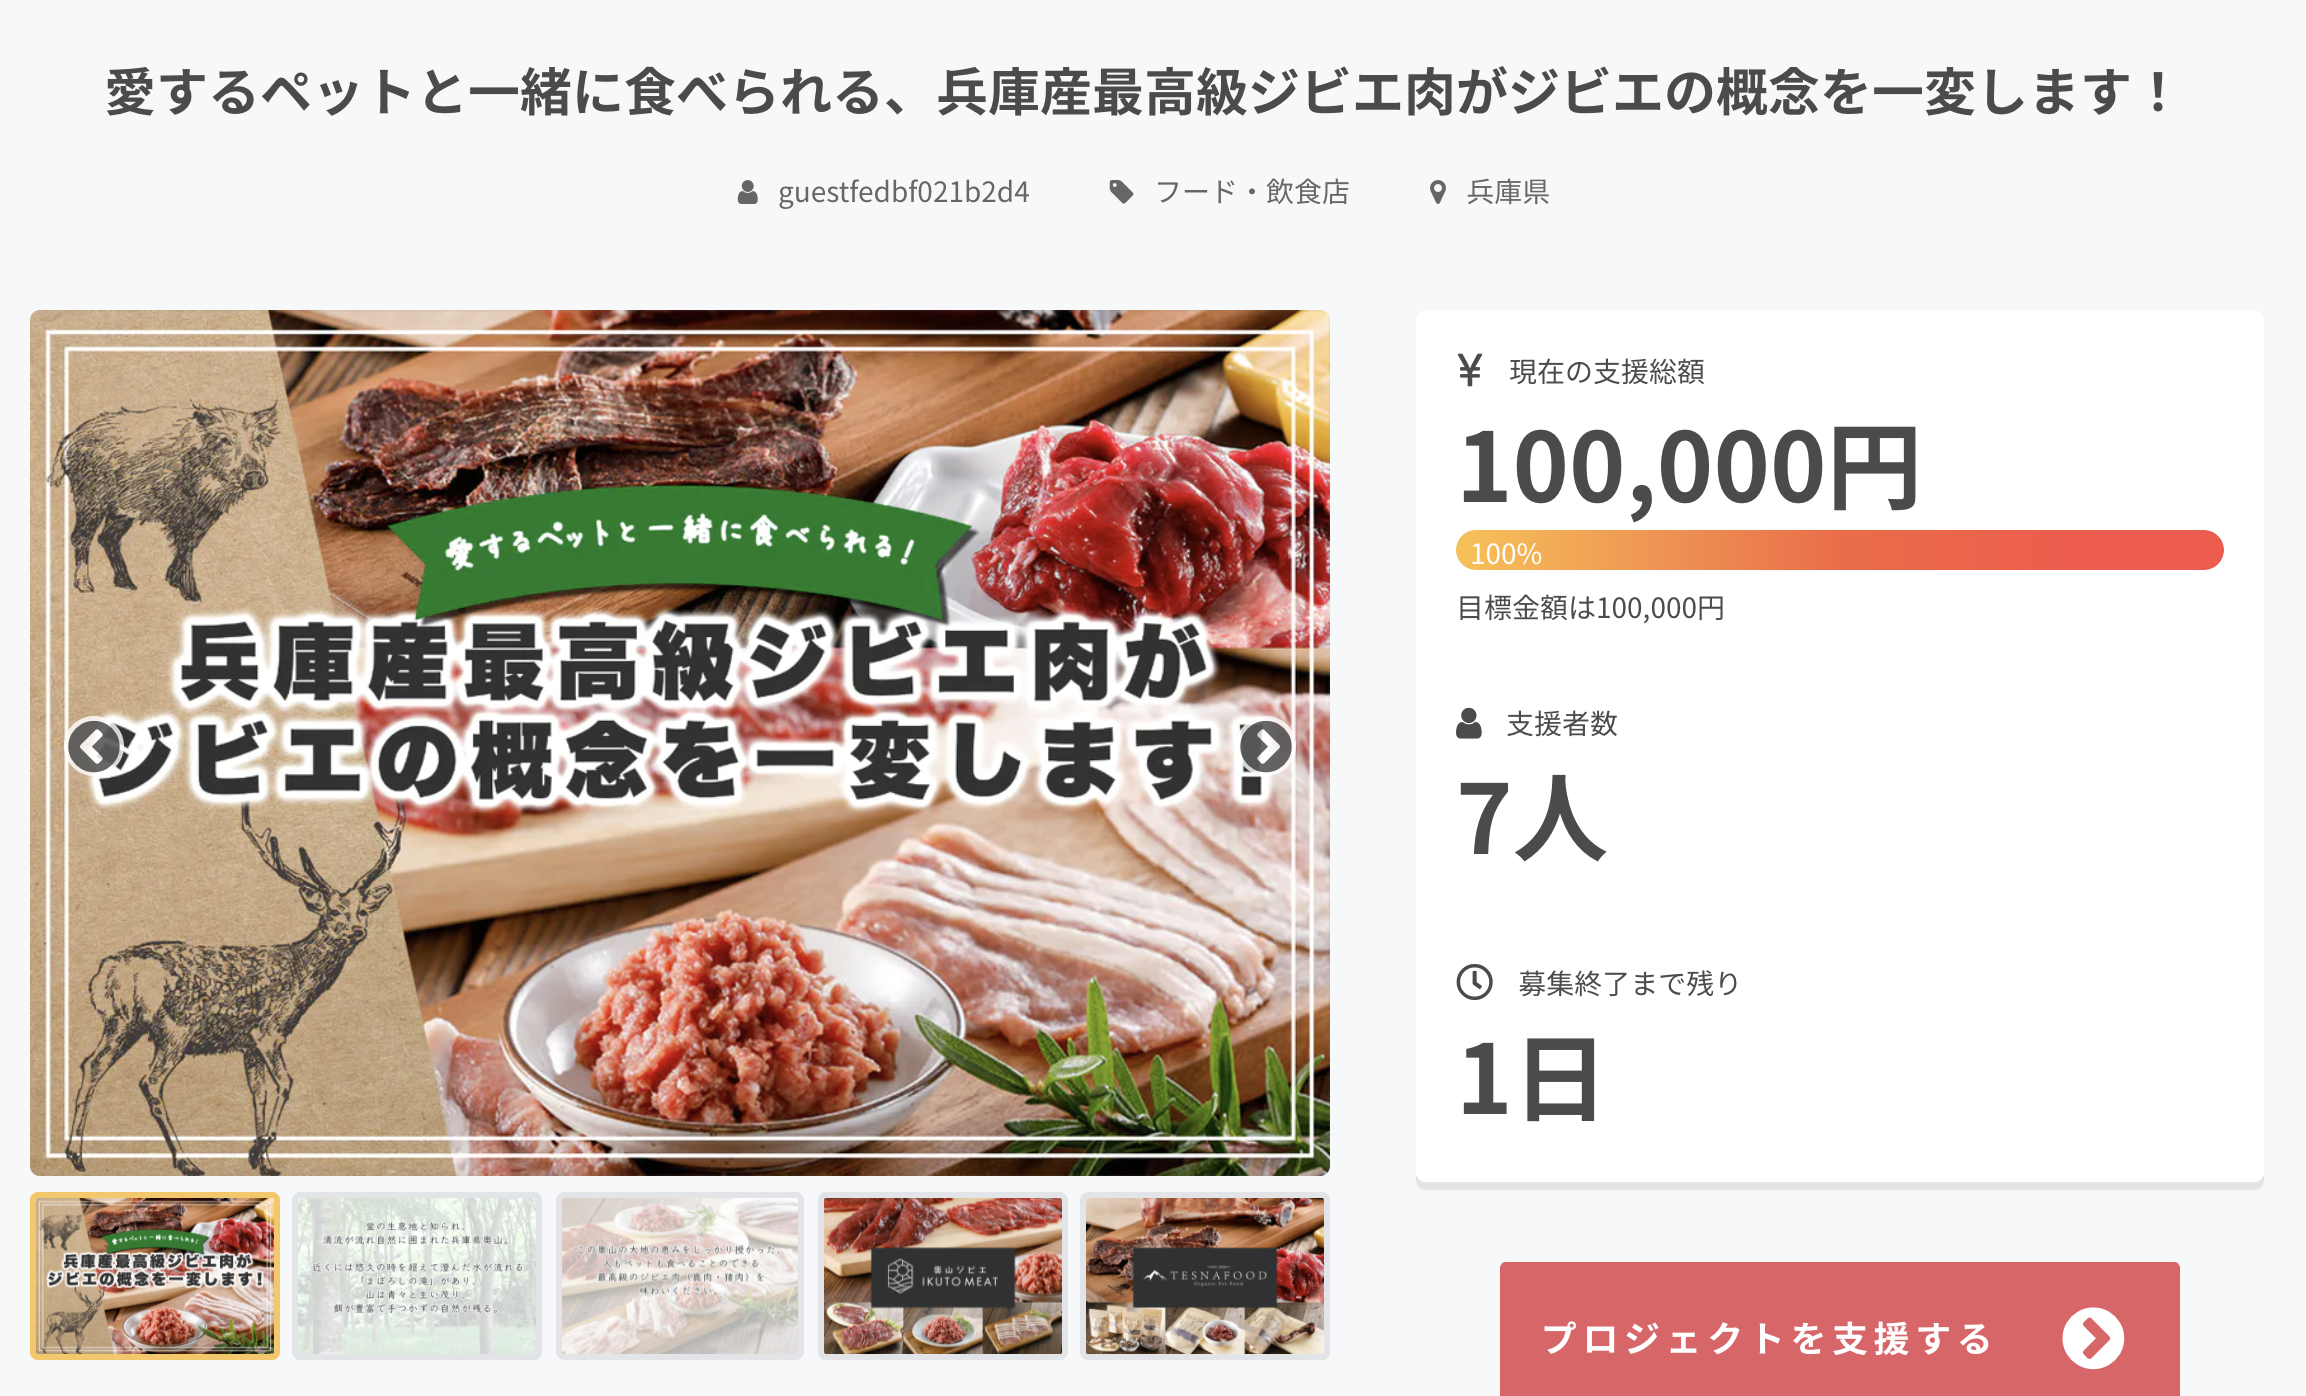Click the user profile icon beside guestfedbf021b2d4
Image resolution: width=2306 pixels, height=1396 pixels.
(747, 192)
